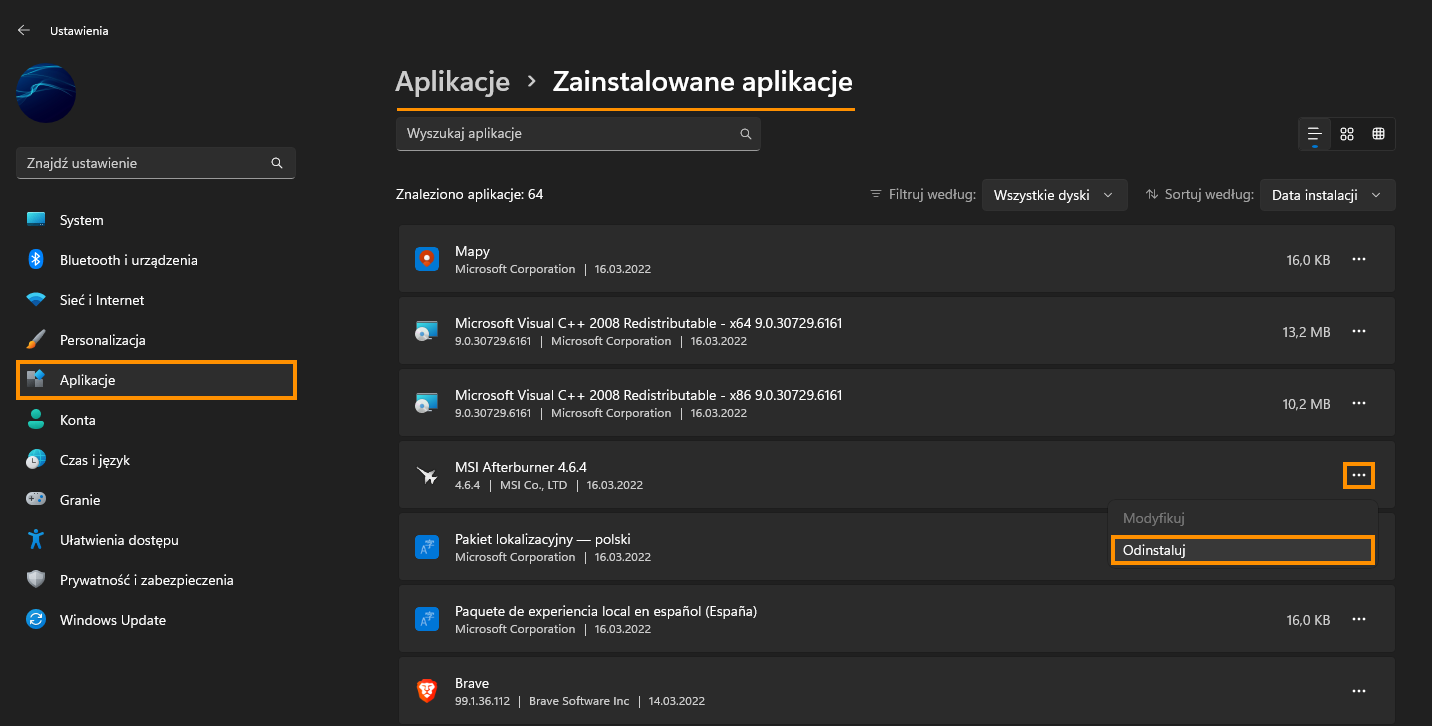The width and height of the screenshot is (1432, 726).
Task: Click the Aplikacje sidebar icon
Action: point(36,379)
